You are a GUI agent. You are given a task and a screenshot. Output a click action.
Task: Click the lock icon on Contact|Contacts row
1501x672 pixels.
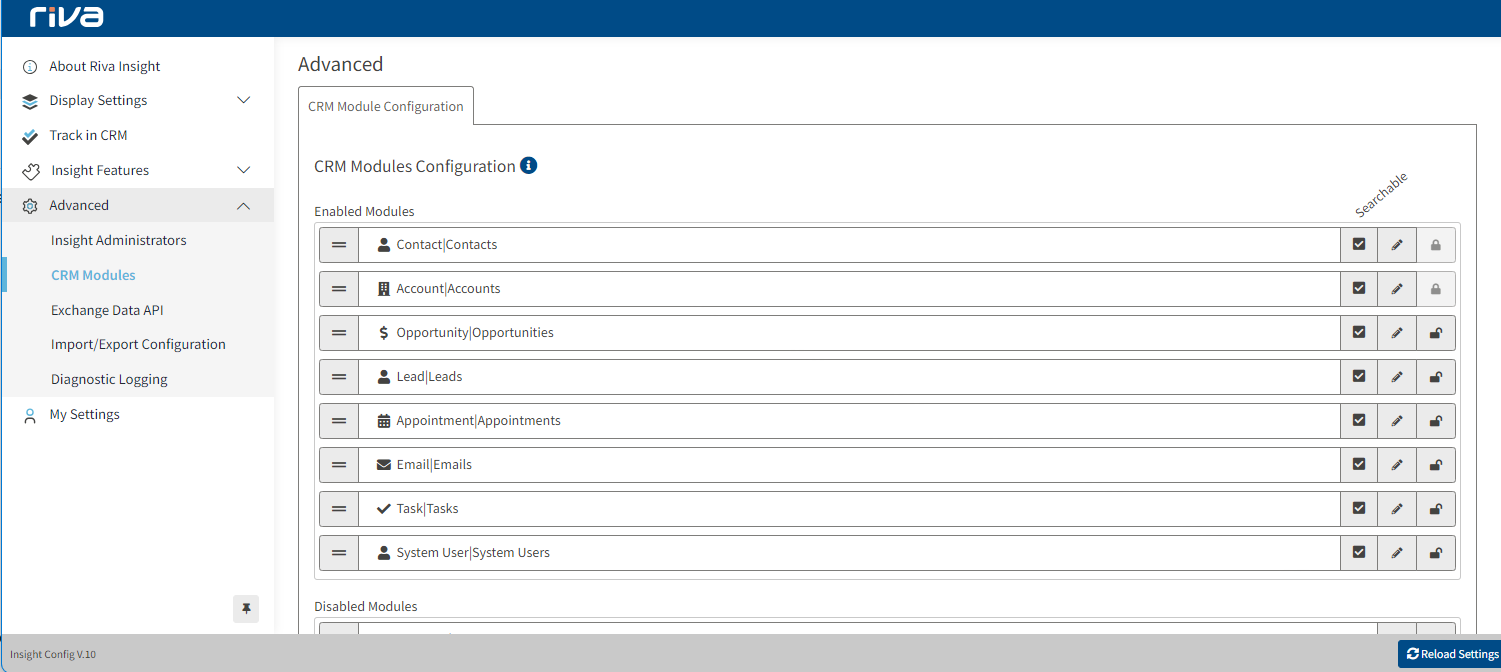[x=1436, y=245]
